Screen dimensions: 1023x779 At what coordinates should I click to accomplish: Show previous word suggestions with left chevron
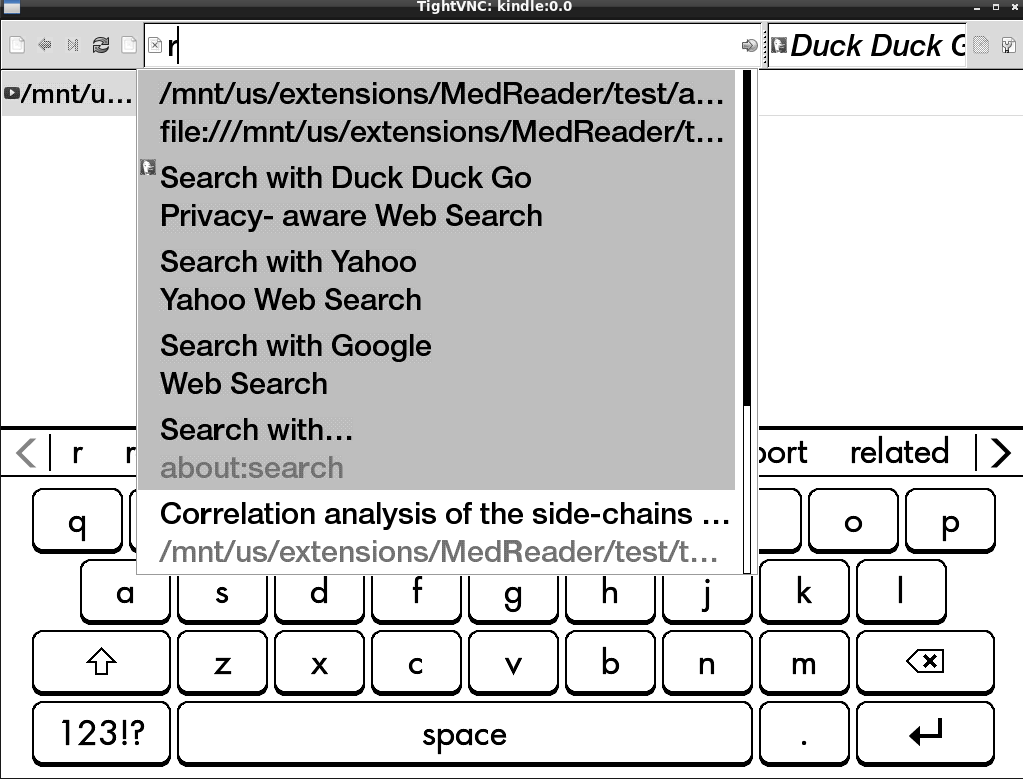(26, 453)
